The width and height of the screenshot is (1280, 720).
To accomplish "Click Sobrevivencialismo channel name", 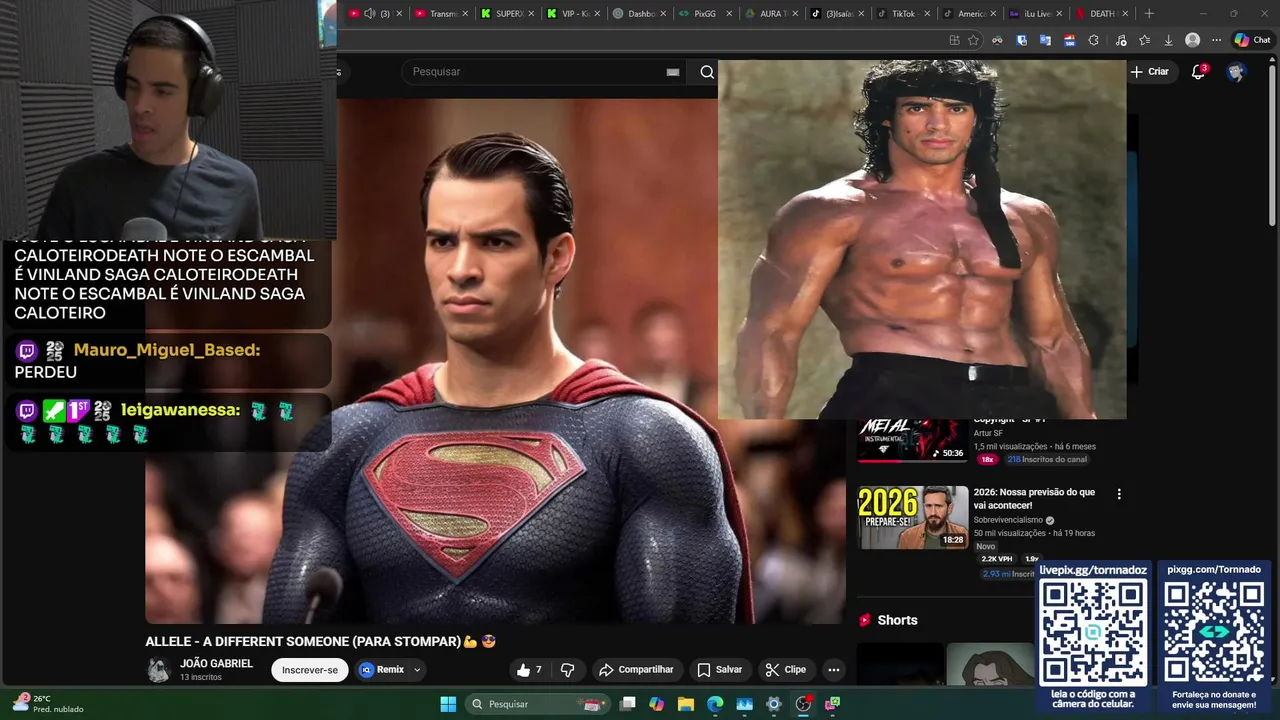I will pos(1008,520).
